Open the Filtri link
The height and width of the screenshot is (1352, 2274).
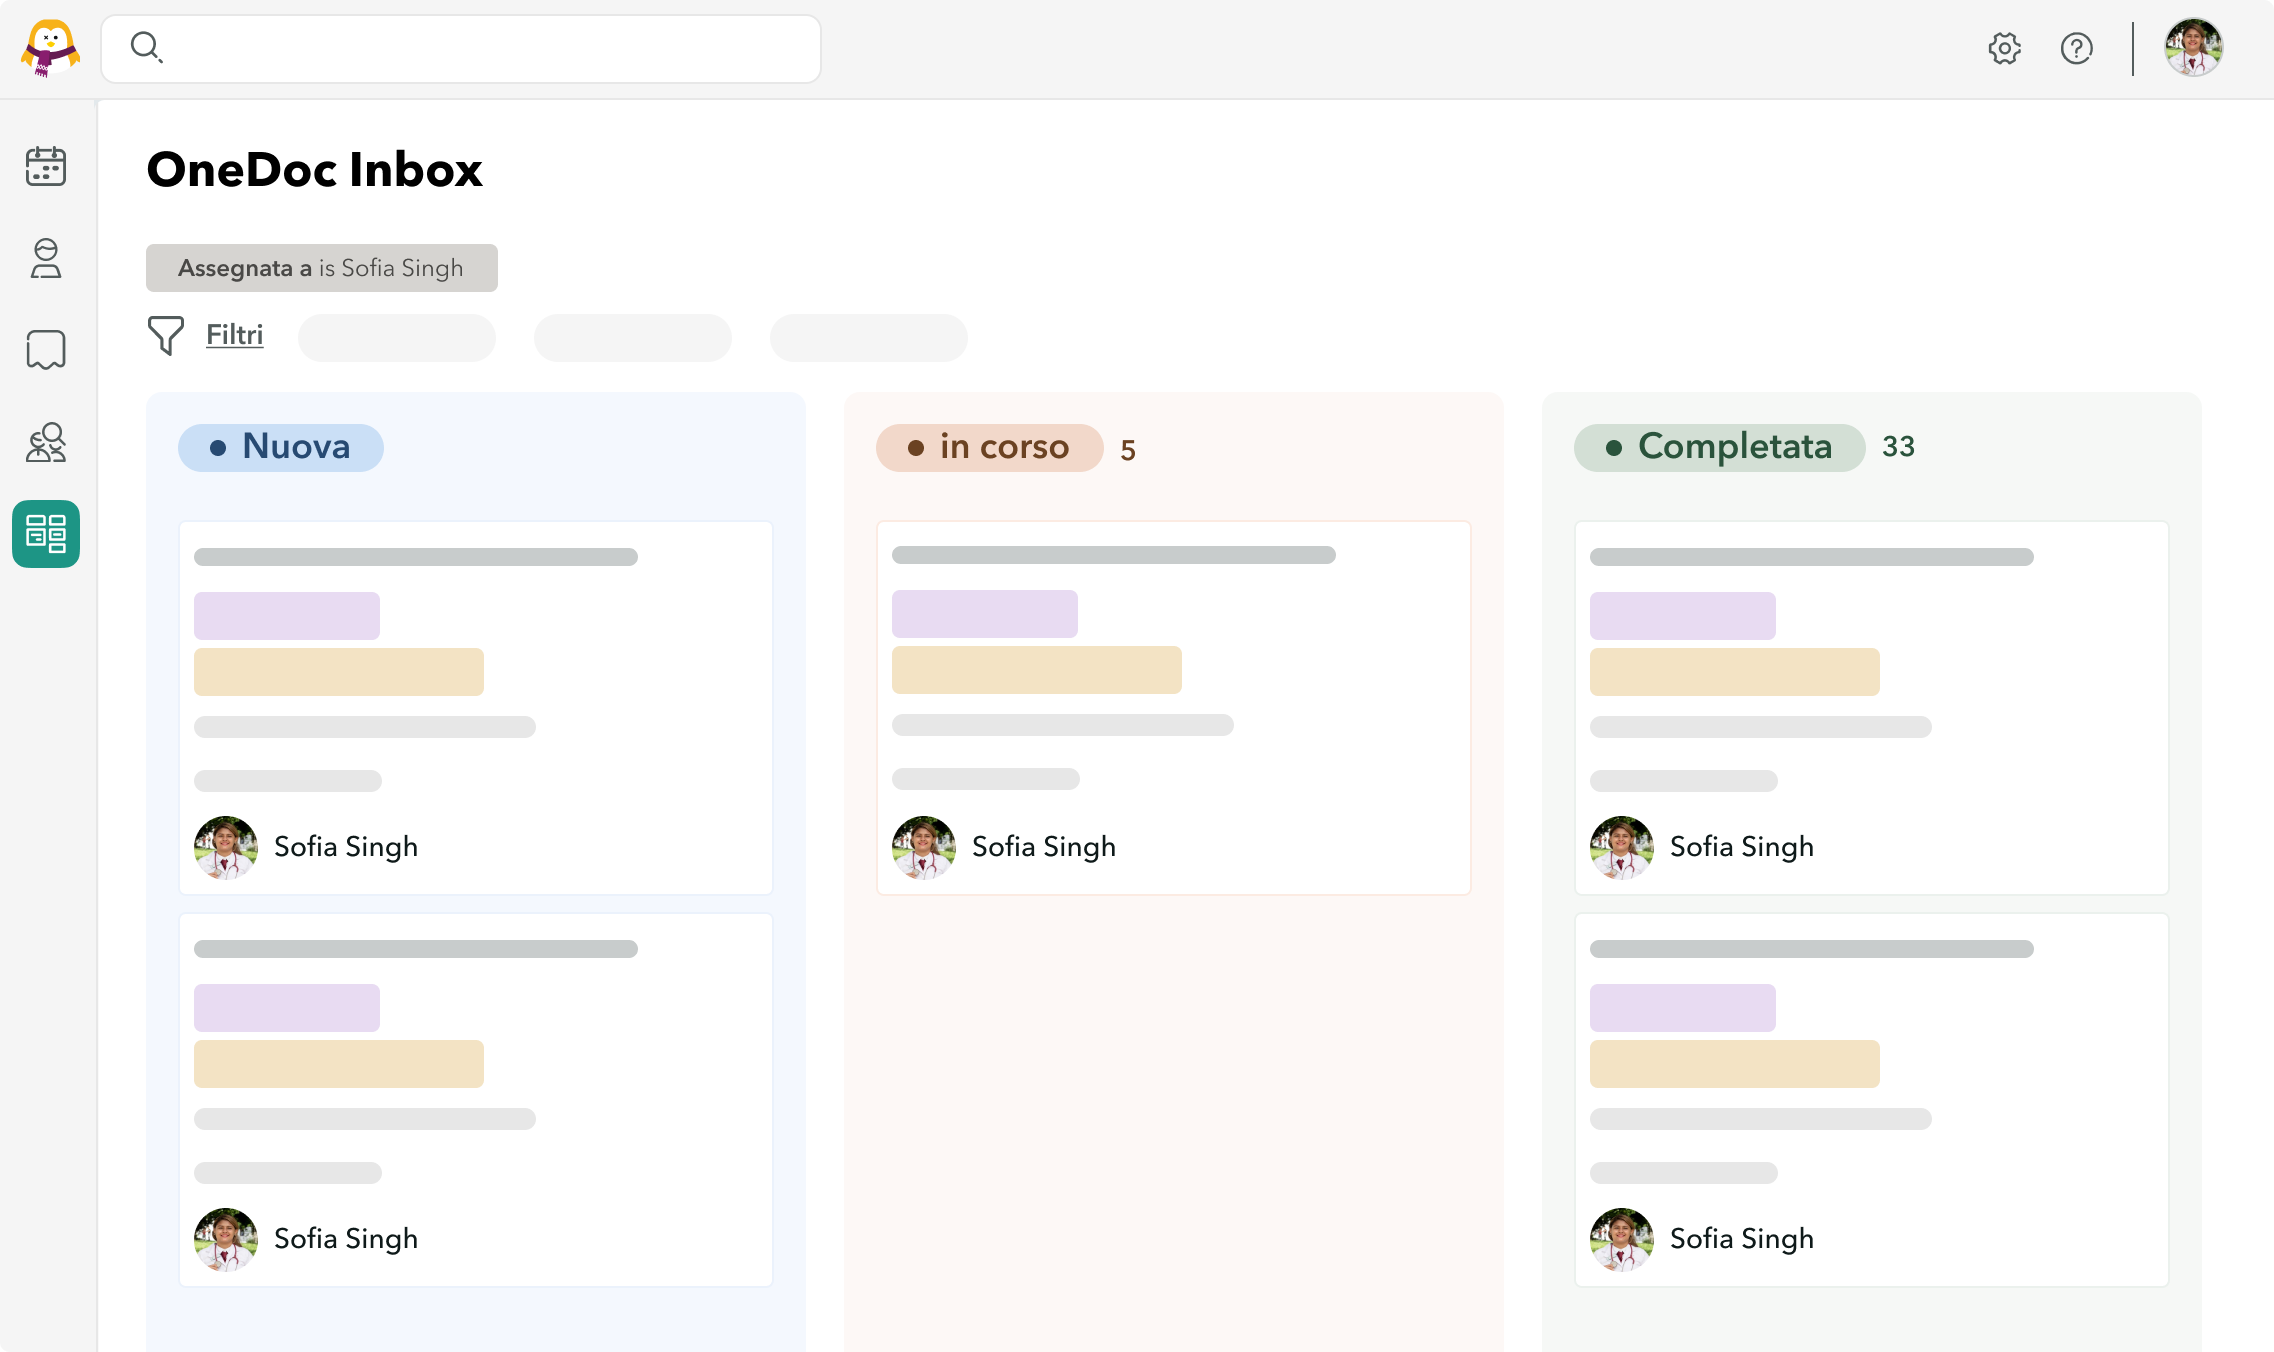pyautogui.click(x=234, y=336)
